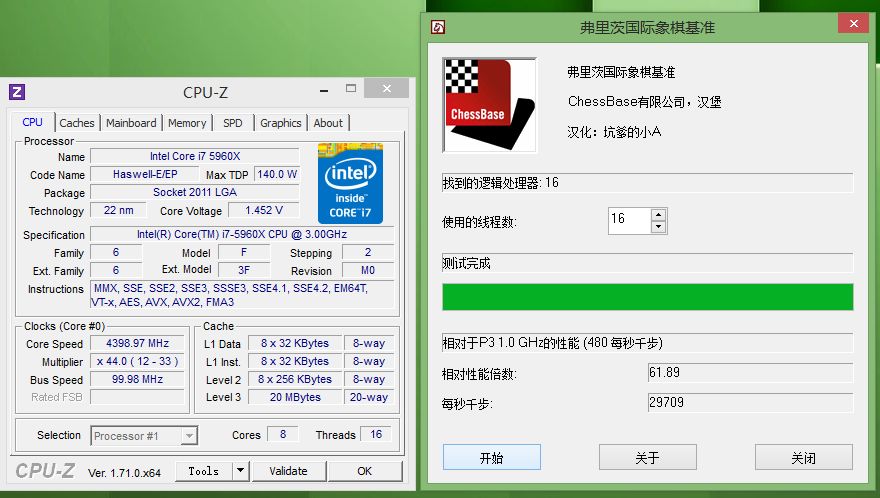
Task: Click the CPU-Z version text Ver. 1.71.0.x64
Action: click(x=125, y=473)
